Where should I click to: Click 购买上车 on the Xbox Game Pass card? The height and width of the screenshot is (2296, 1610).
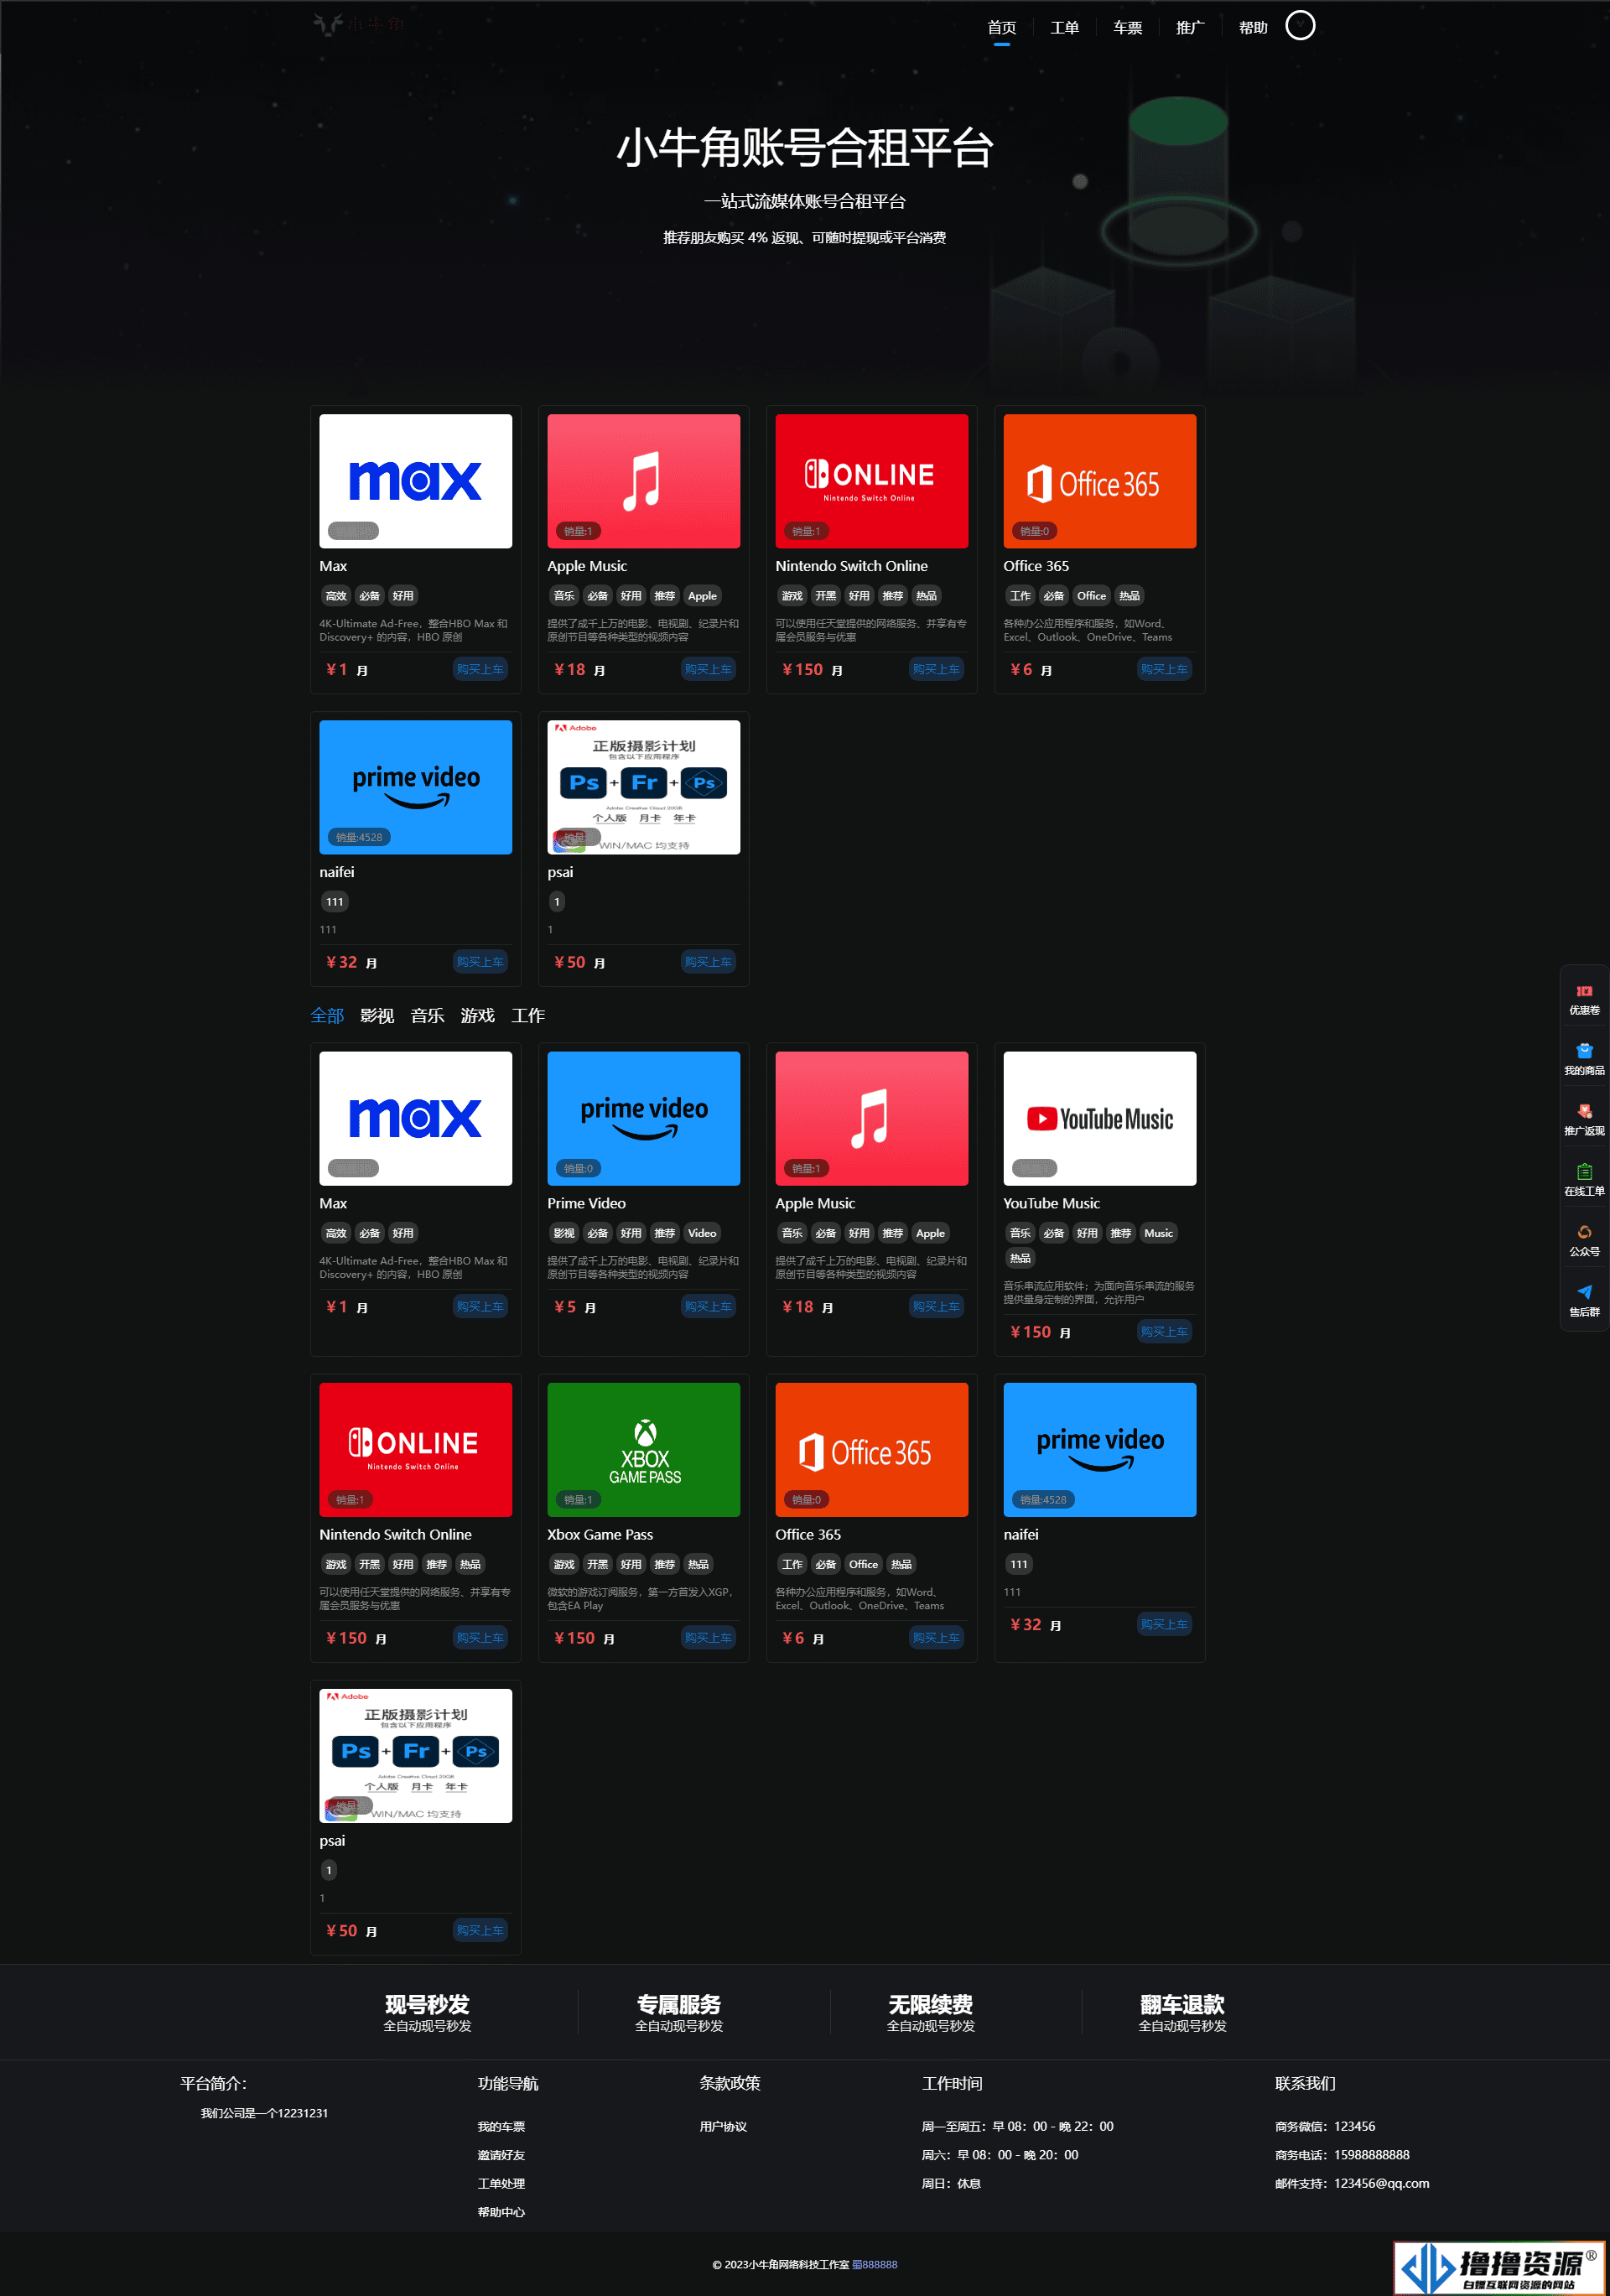(x=708, y=1638)
